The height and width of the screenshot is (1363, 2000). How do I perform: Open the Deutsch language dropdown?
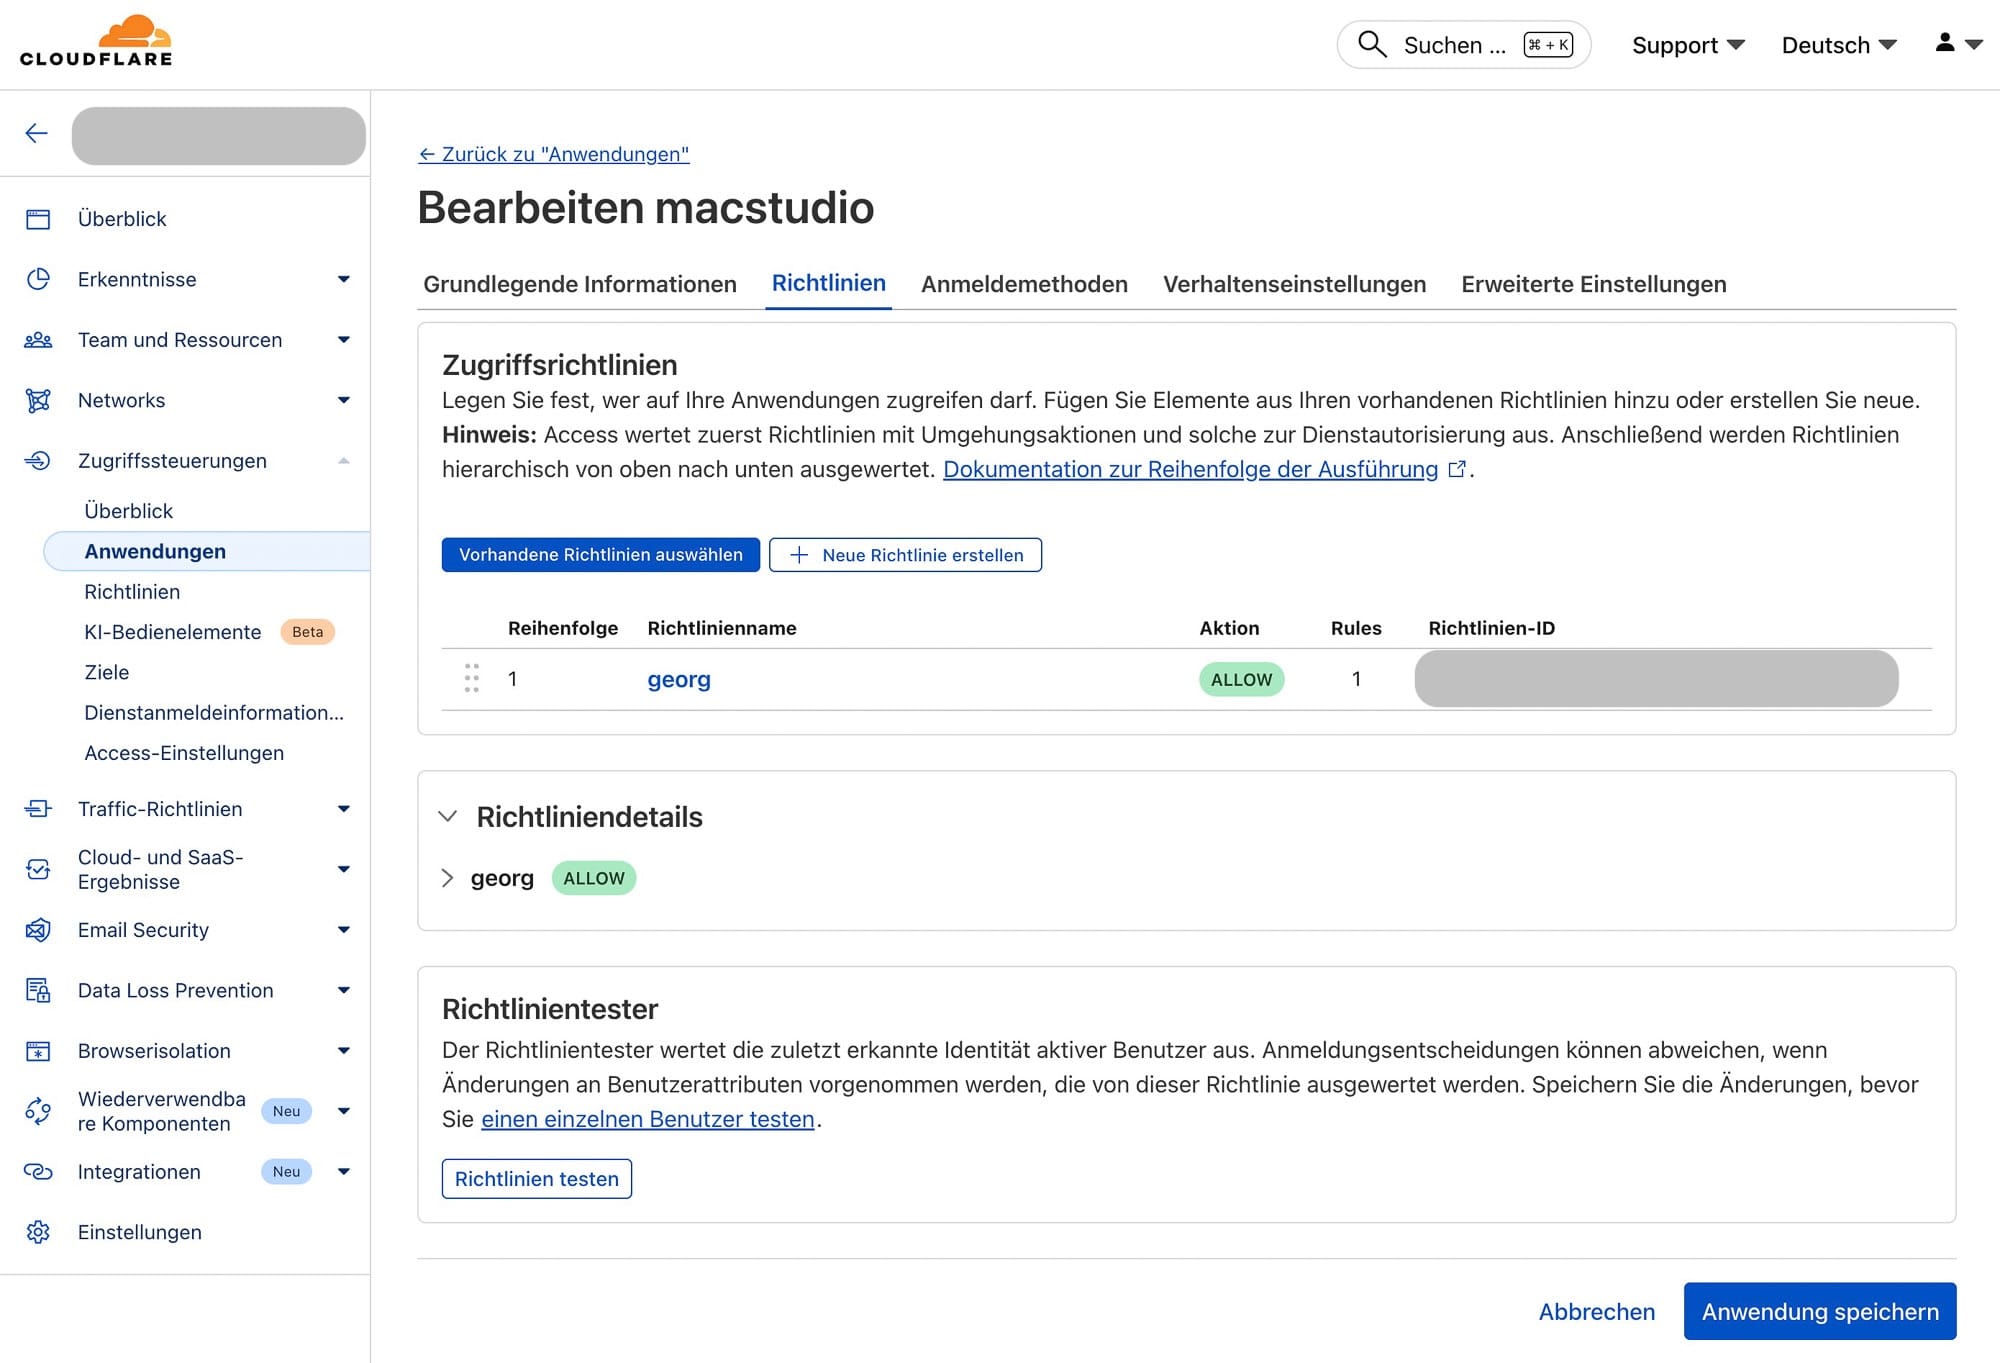point(1838,45)
